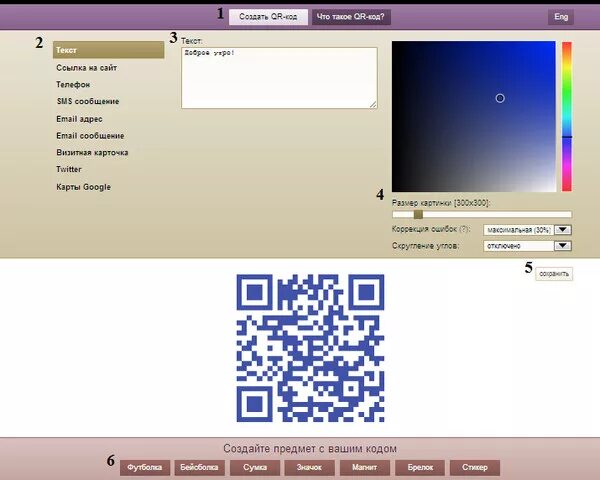Select the 'Визитная карточка' QR type
600x480 pixels.
click(92, 153)
